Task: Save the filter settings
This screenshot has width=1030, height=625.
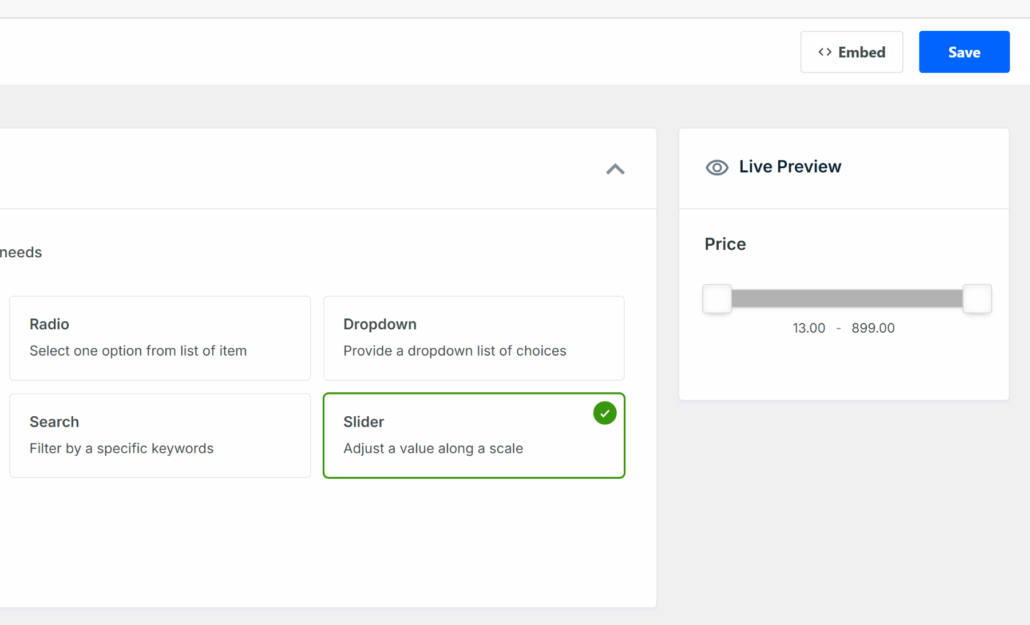Action: click(x=964, y=52)
